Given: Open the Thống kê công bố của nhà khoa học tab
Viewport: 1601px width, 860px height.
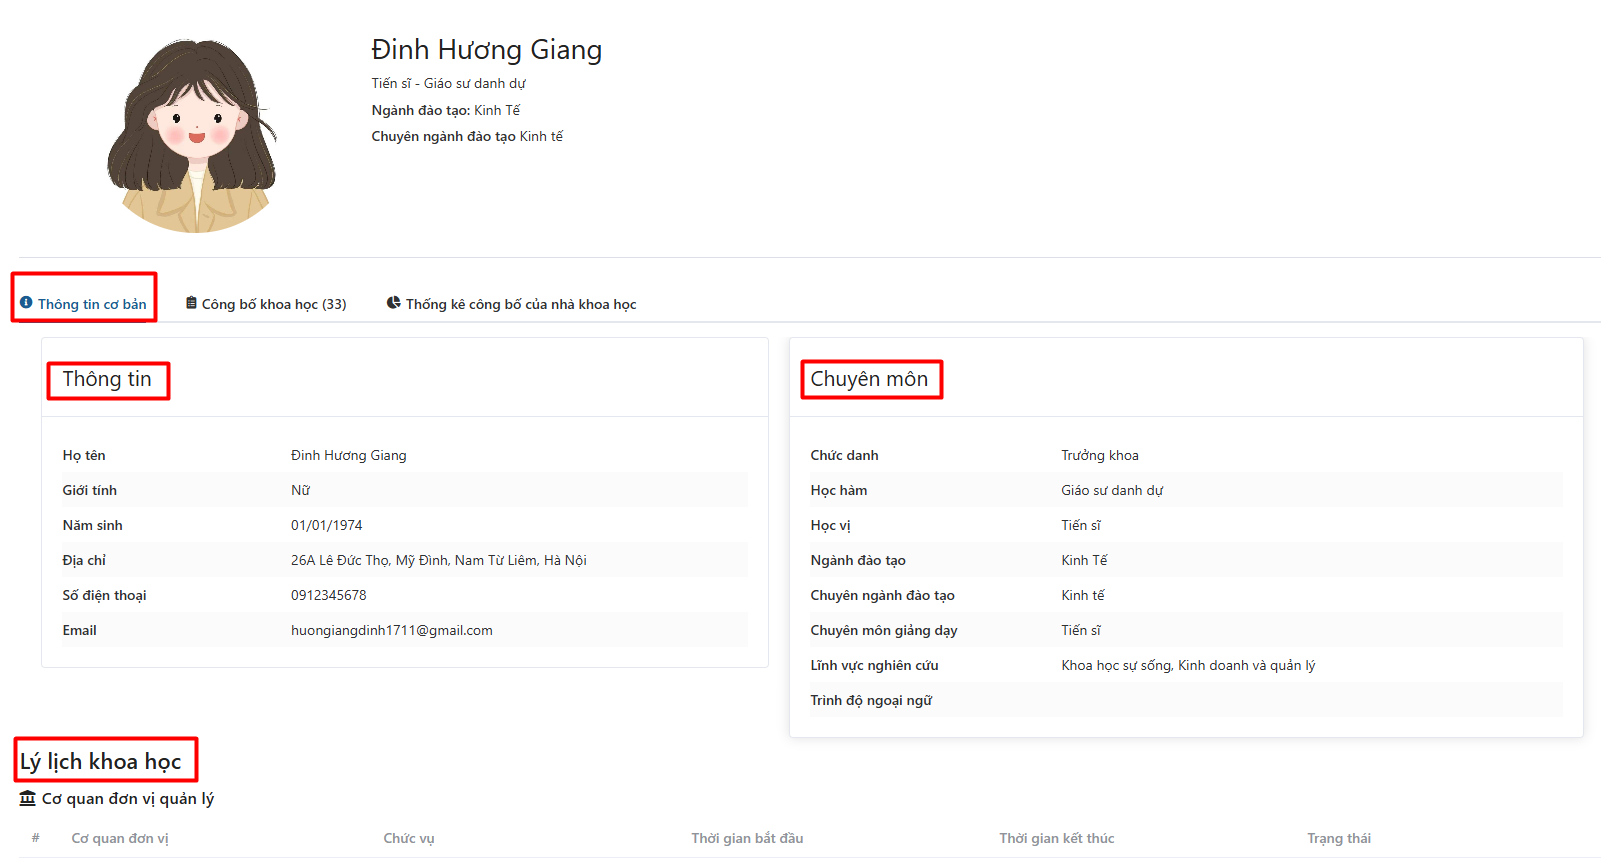Looking at the screenshot, I should (x=520, y=304).
